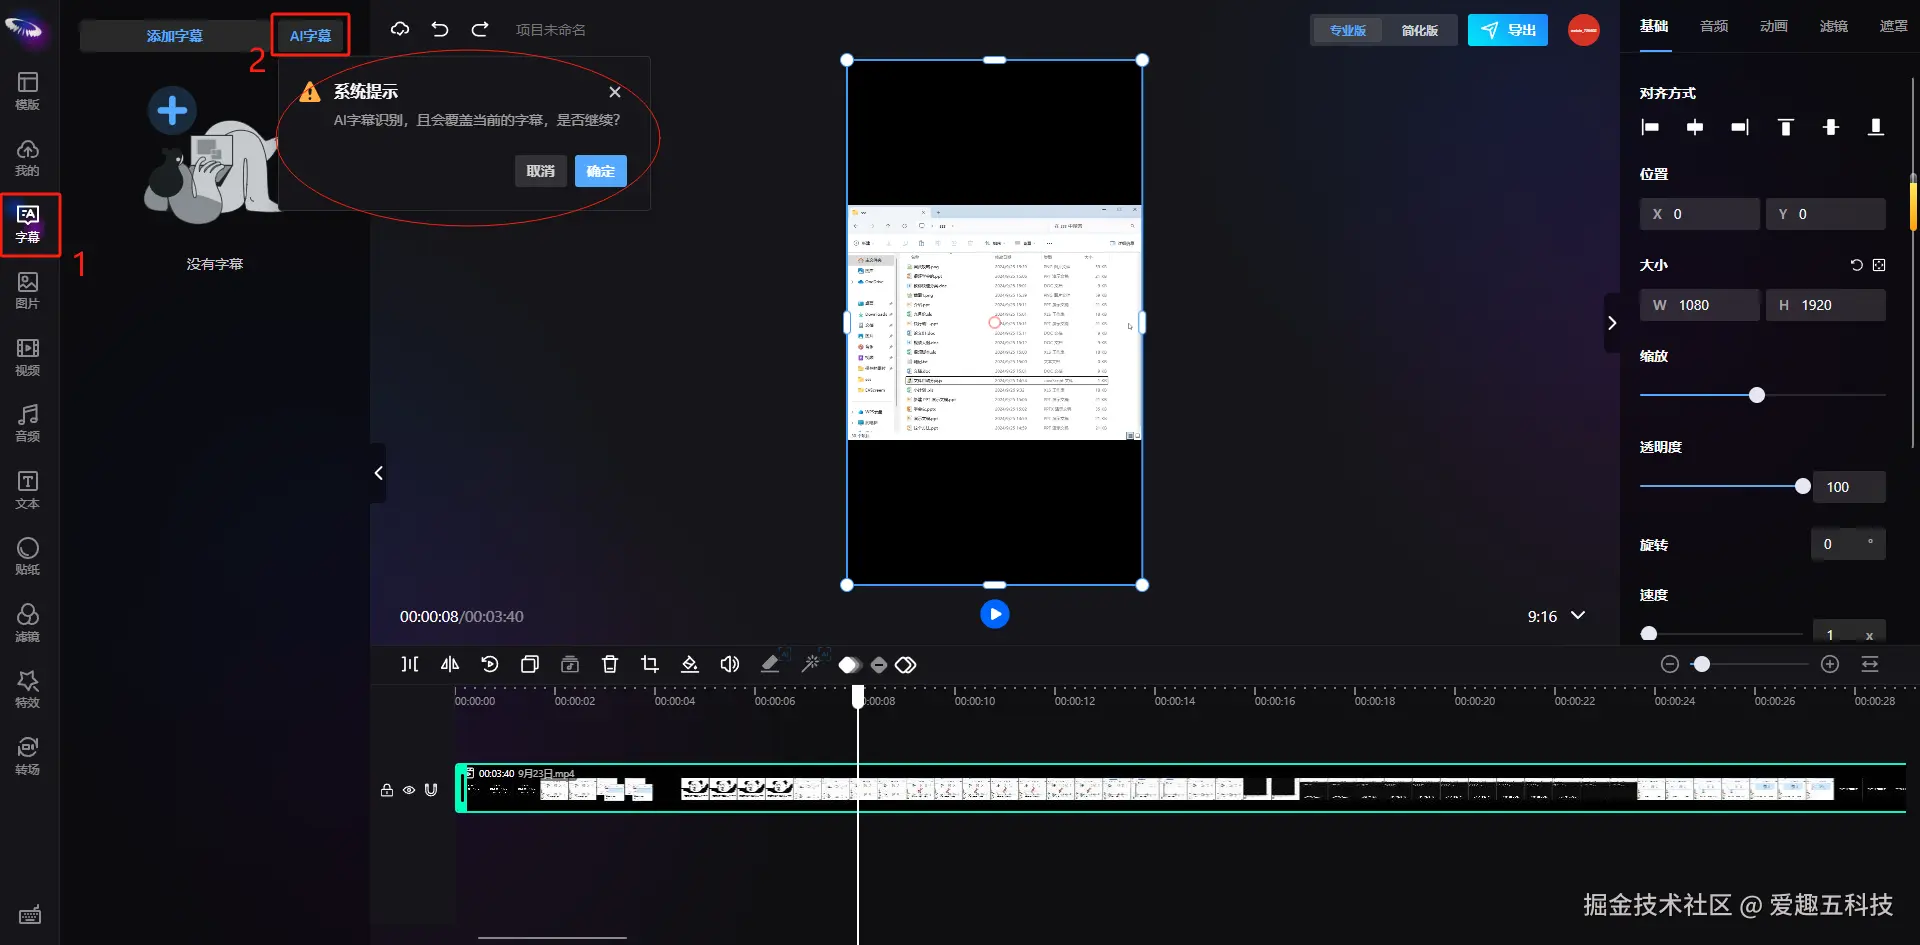1920x945 pixels.
Task: Open the 图片 images panel
Action: tap(28, 291)
